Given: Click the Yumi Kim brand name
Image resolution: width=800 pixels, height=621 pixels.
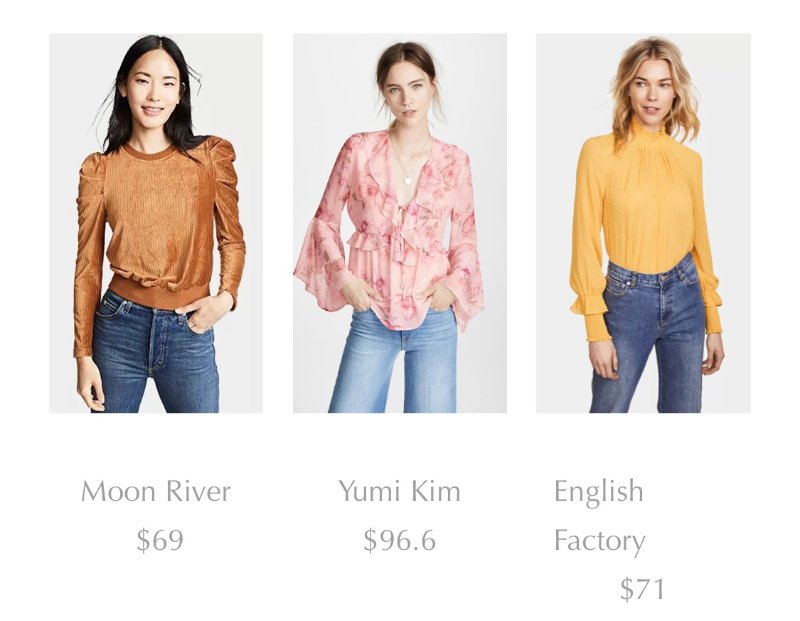Looking at the screenshot, I should (399, 491).
